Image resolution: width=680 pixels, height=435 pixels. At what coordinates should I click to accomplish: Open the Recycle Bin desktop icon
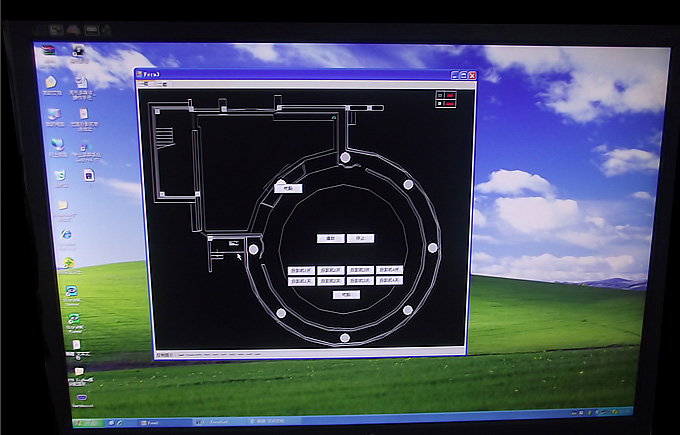pos(60,176)
